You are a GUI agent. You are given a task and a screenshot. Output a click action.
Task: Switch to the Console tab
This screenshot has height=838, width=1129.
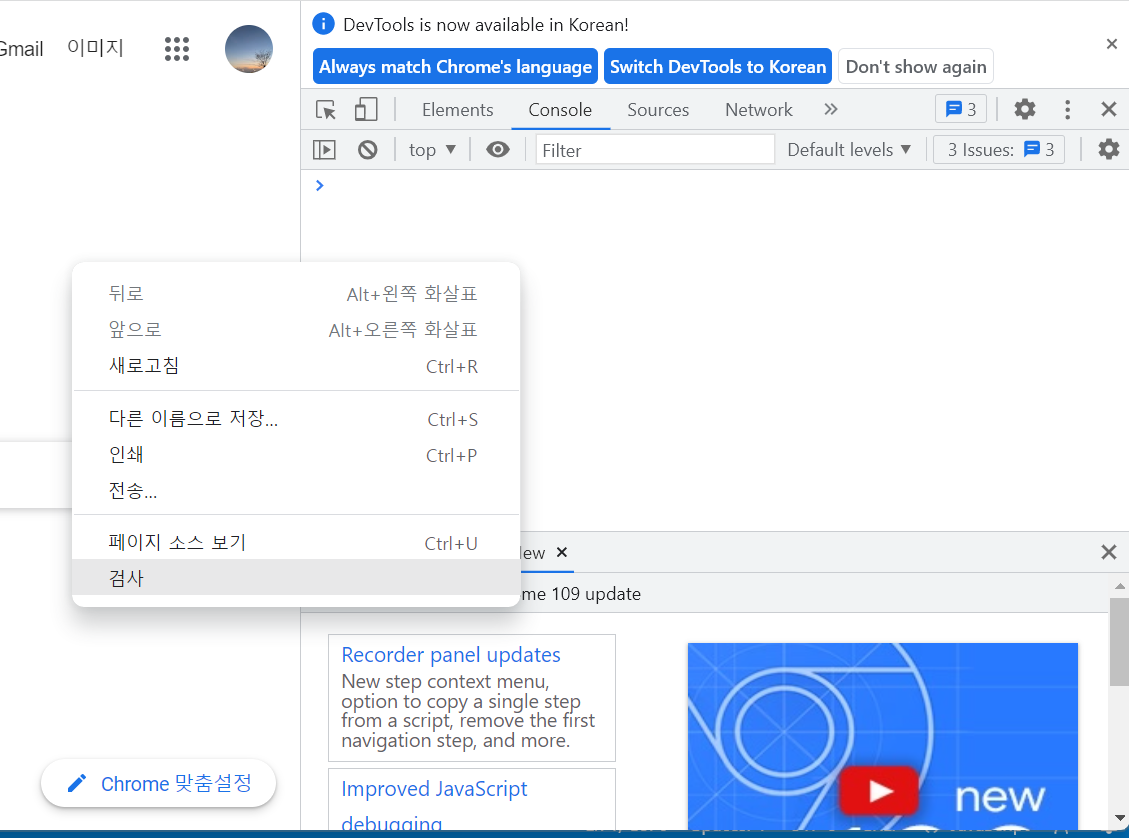(x=560, y=109)
